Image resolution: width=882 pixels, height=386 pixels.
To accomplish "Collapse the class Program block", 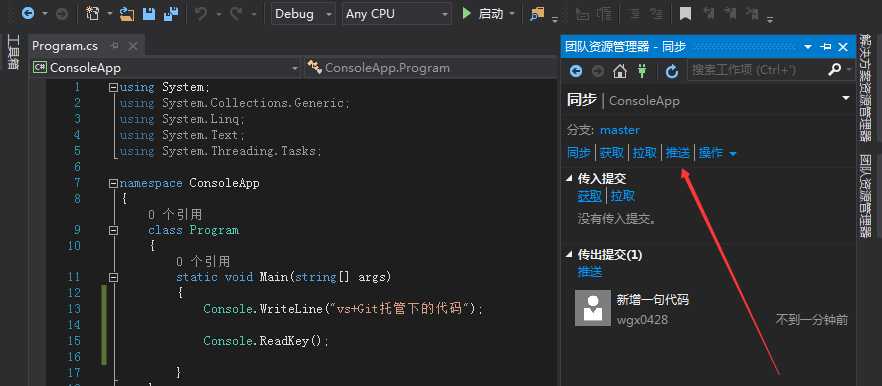I will pos(114,230).
